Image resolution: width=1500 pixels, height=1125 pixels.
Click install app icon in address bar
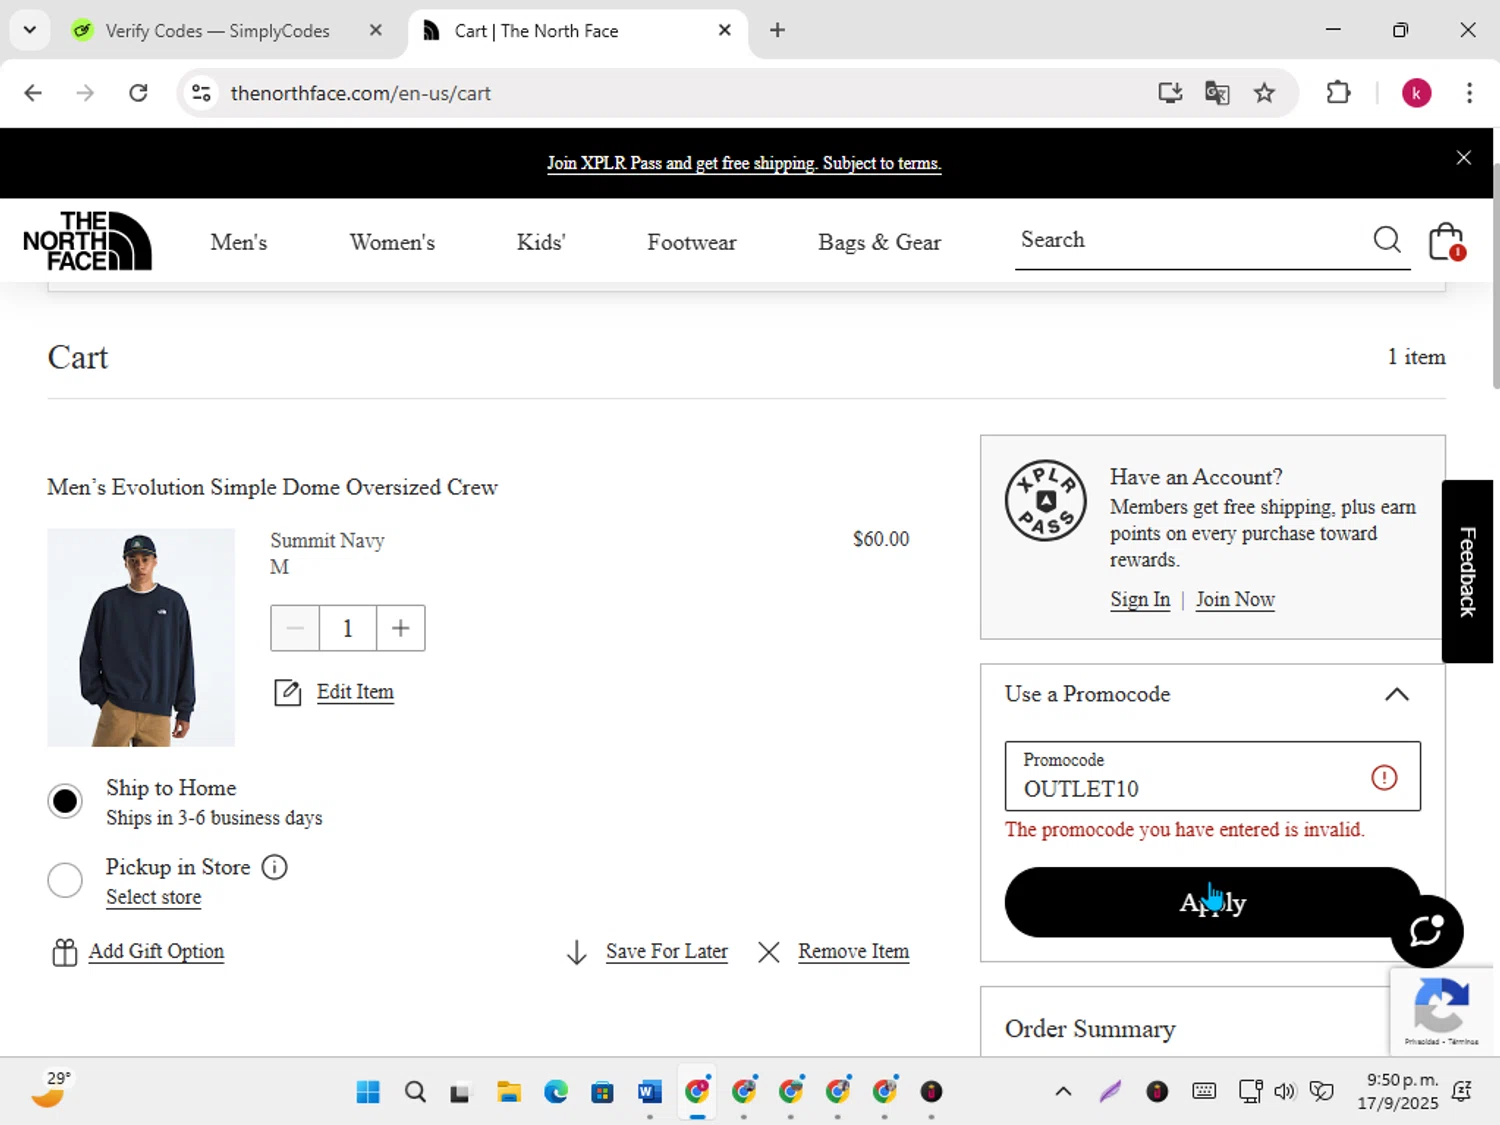[x=1170, y=93]
